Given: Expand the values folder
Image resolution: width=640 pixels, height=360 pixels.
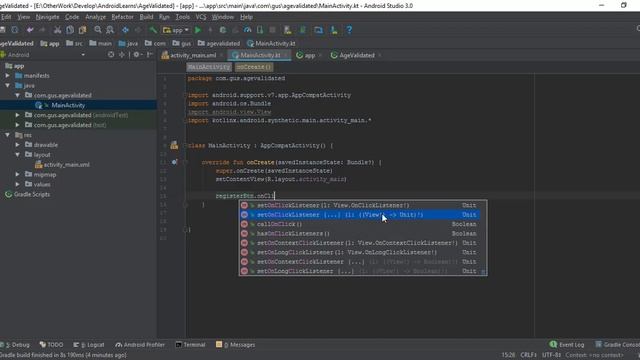Looking at the screenshot, I should point(18,184).
